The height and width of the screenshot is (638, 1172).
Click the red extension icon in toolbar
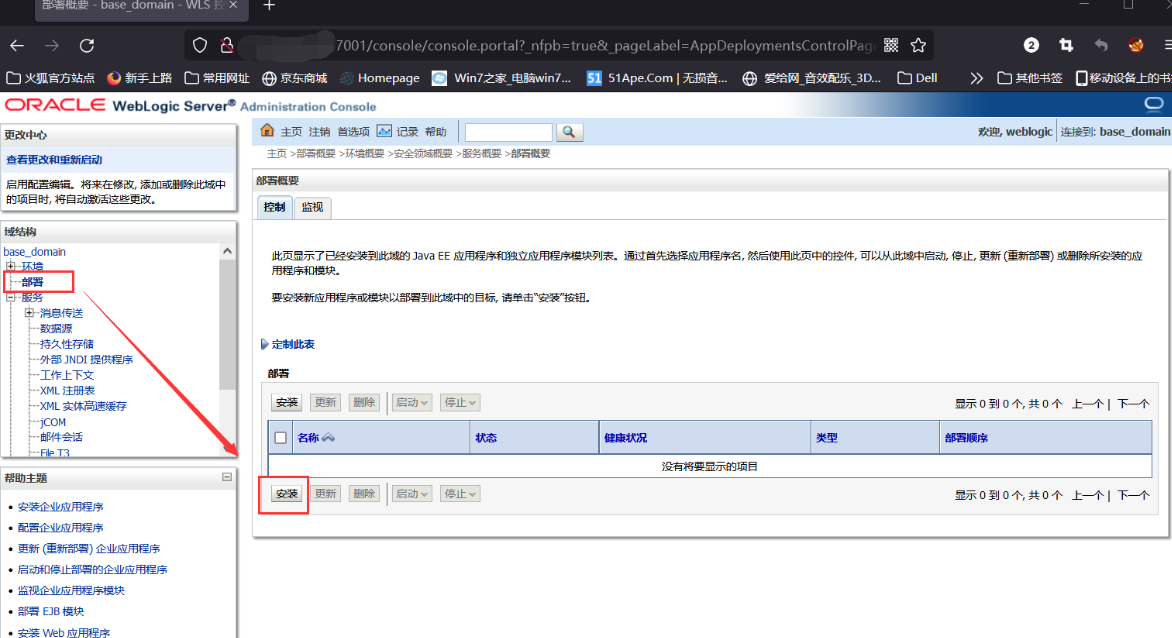pyautogui.click(x=1136, y=46)
